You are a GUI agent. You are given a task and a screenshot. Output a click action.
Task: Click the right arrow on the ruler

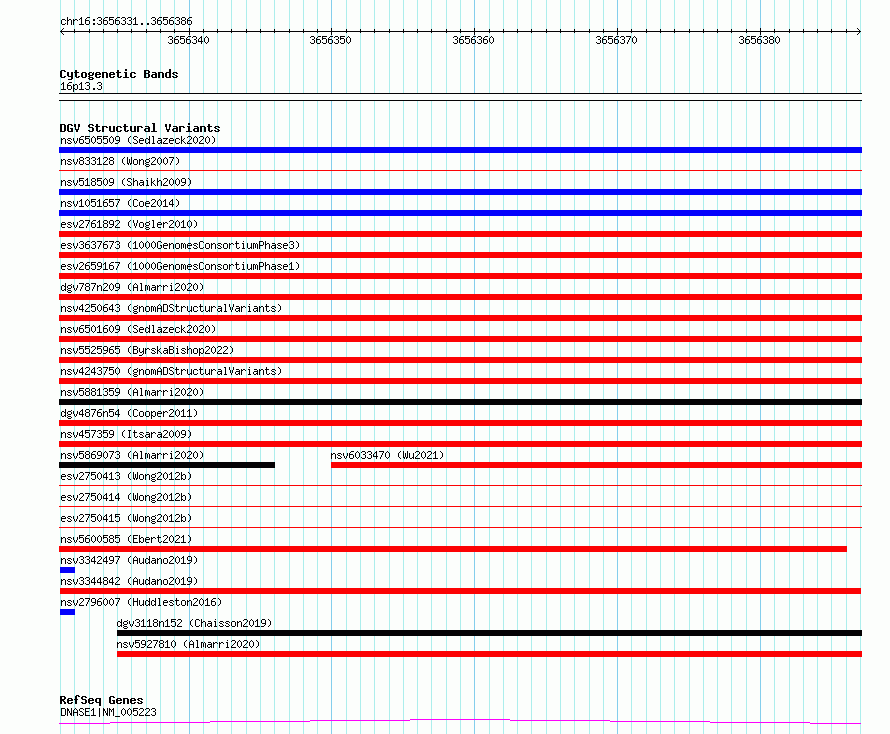click(x=858, y=32)
